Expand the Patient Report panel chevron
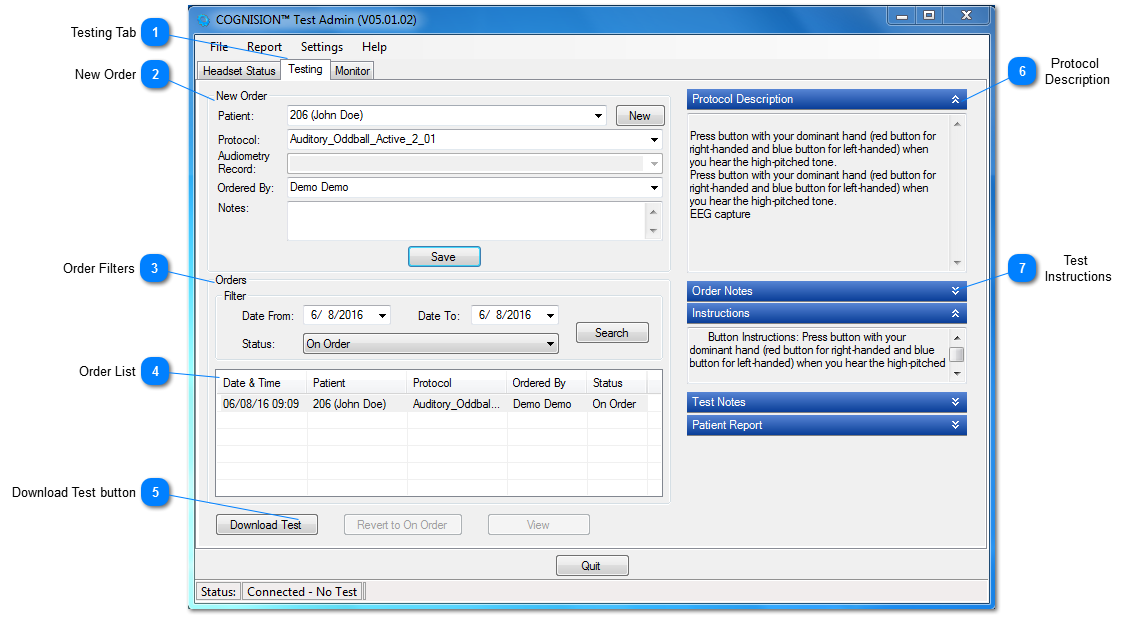This screenshot has width=1128, height=618. point(955,425)
